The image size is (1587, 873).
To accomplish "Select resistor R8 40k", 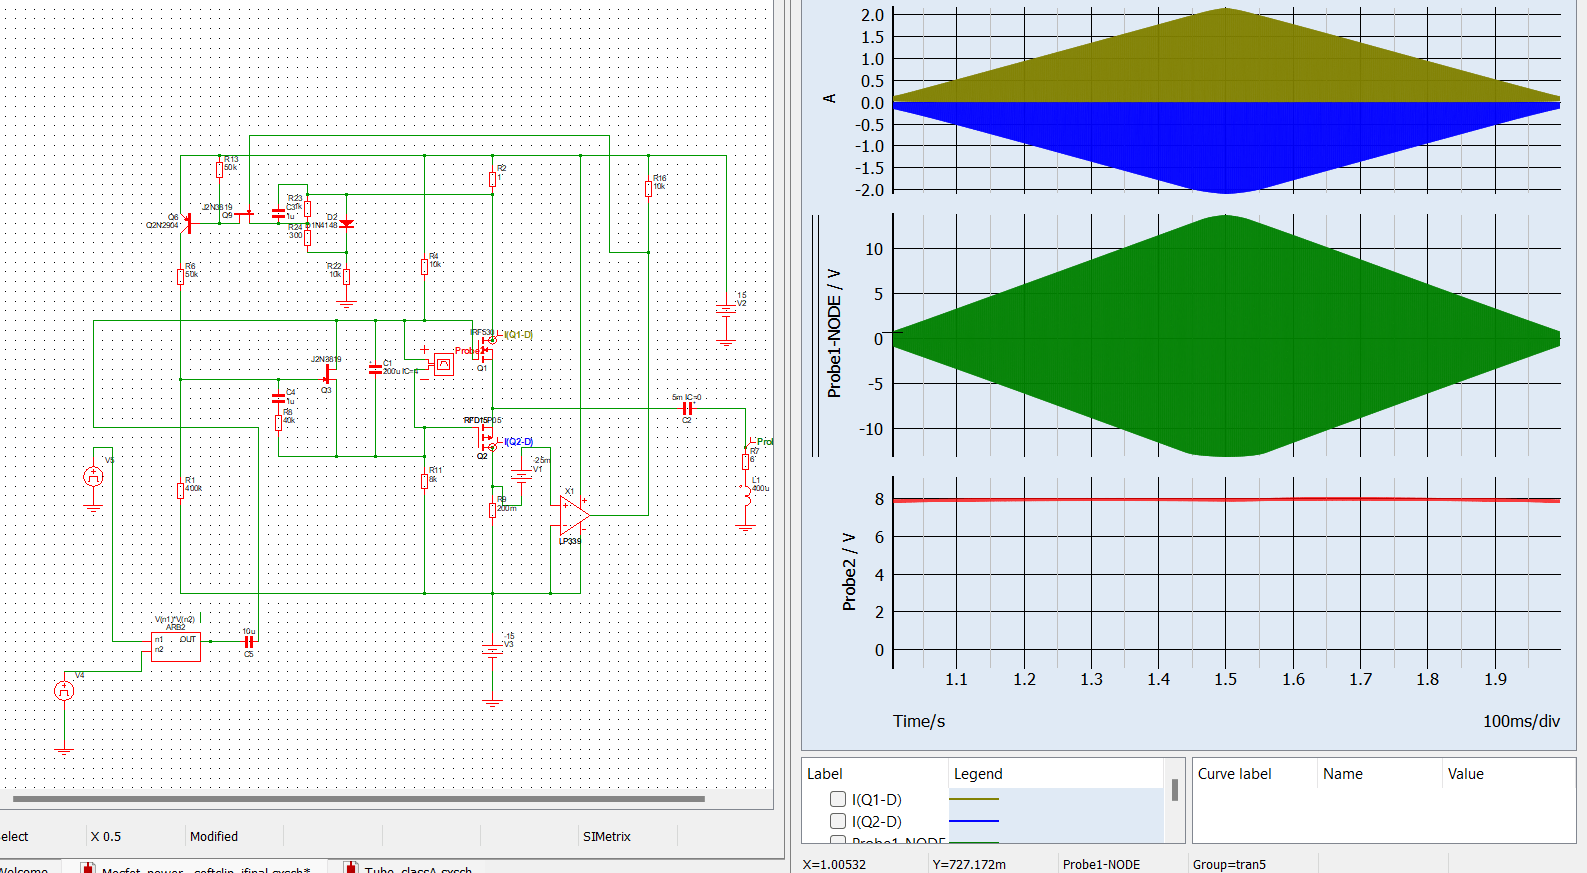I will coord(278,423).
